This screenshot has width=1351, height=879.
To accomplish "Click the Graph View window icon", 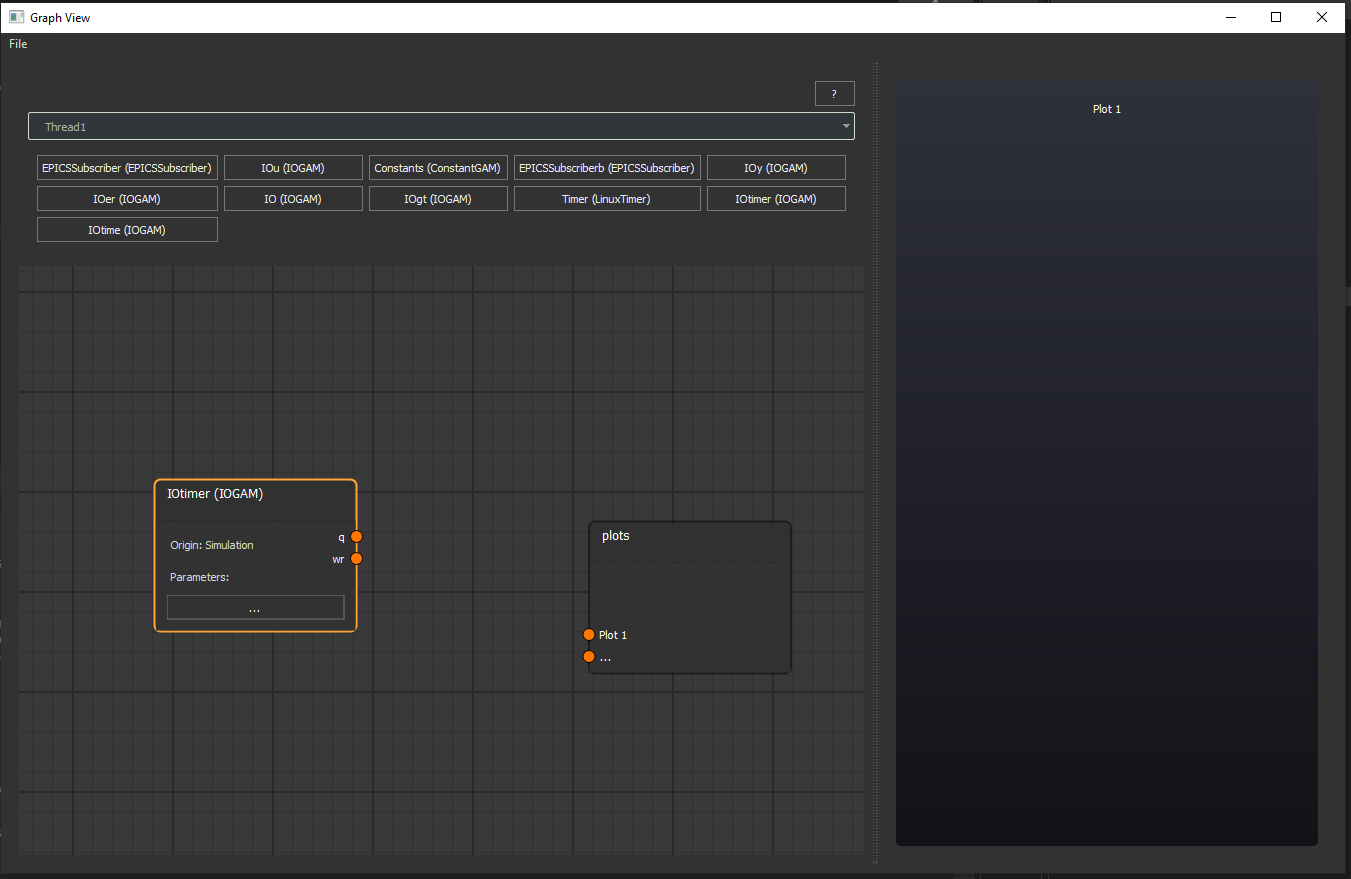I will pos(15,17).
